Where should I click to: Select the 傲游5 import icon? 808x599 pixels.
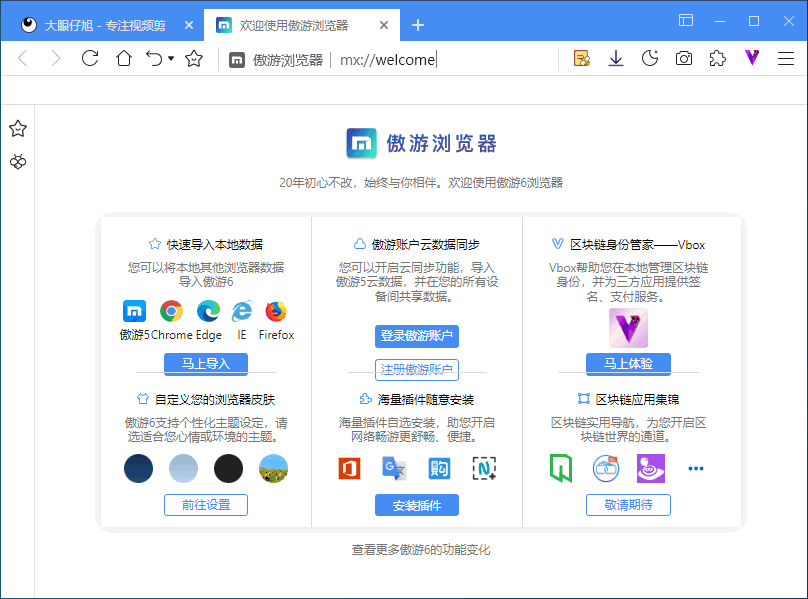[134, 311]
